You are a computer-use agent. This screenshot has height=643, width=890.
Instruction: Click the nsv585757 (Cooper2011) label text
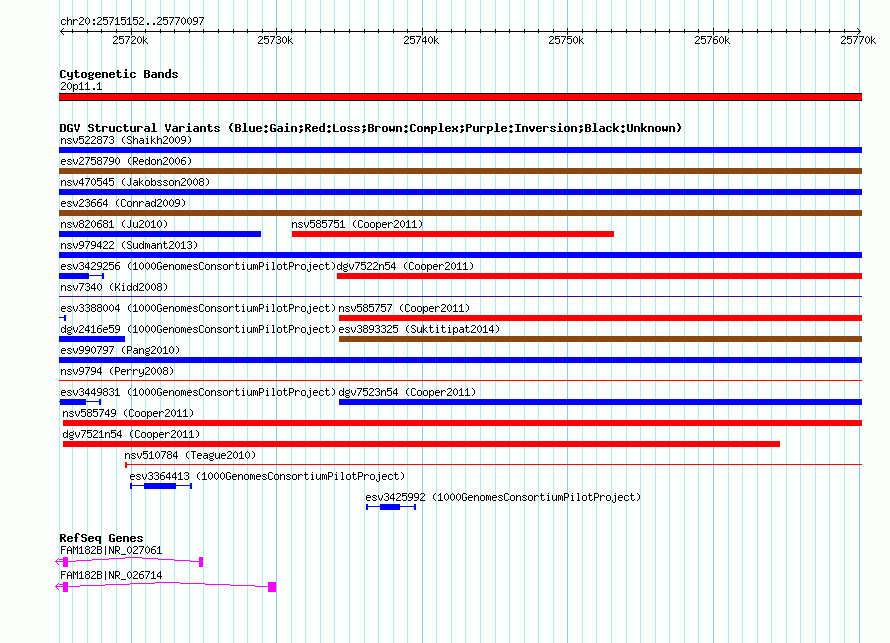(404, 308)
